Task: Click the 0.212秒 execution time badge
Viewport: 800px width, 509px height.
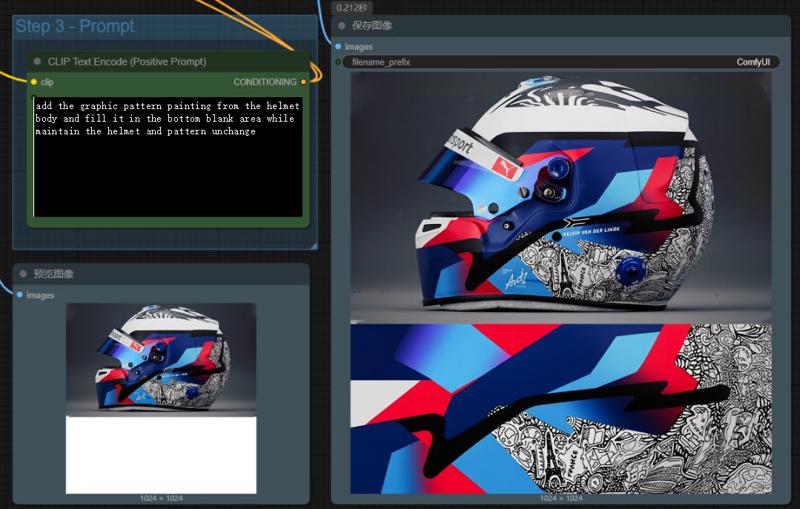Action: 351,7
